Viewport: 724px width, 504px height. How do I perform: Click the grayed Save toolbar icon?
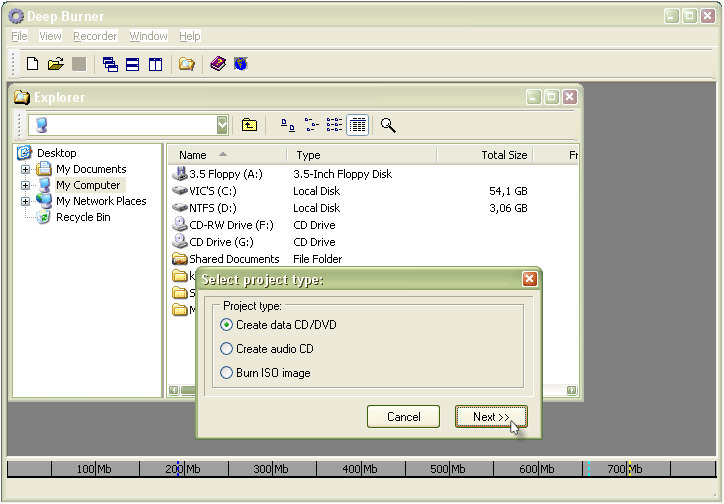pos(79,64)
